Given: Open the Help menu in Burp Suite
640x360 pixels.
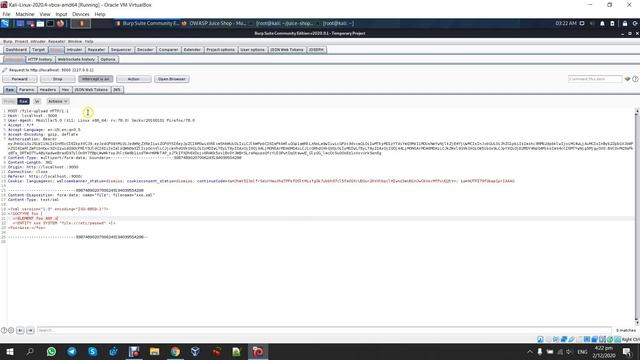Looking at the screenshot, I should (89, 41).
